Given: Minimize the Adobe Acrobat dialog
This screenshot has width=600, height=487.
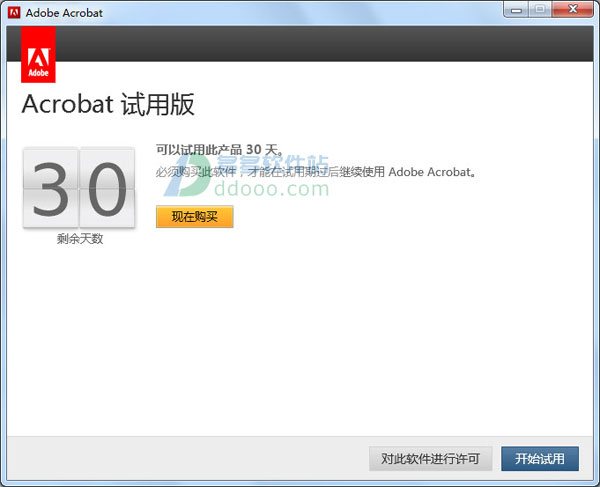Looking at the screenshot, I should 516,9.
